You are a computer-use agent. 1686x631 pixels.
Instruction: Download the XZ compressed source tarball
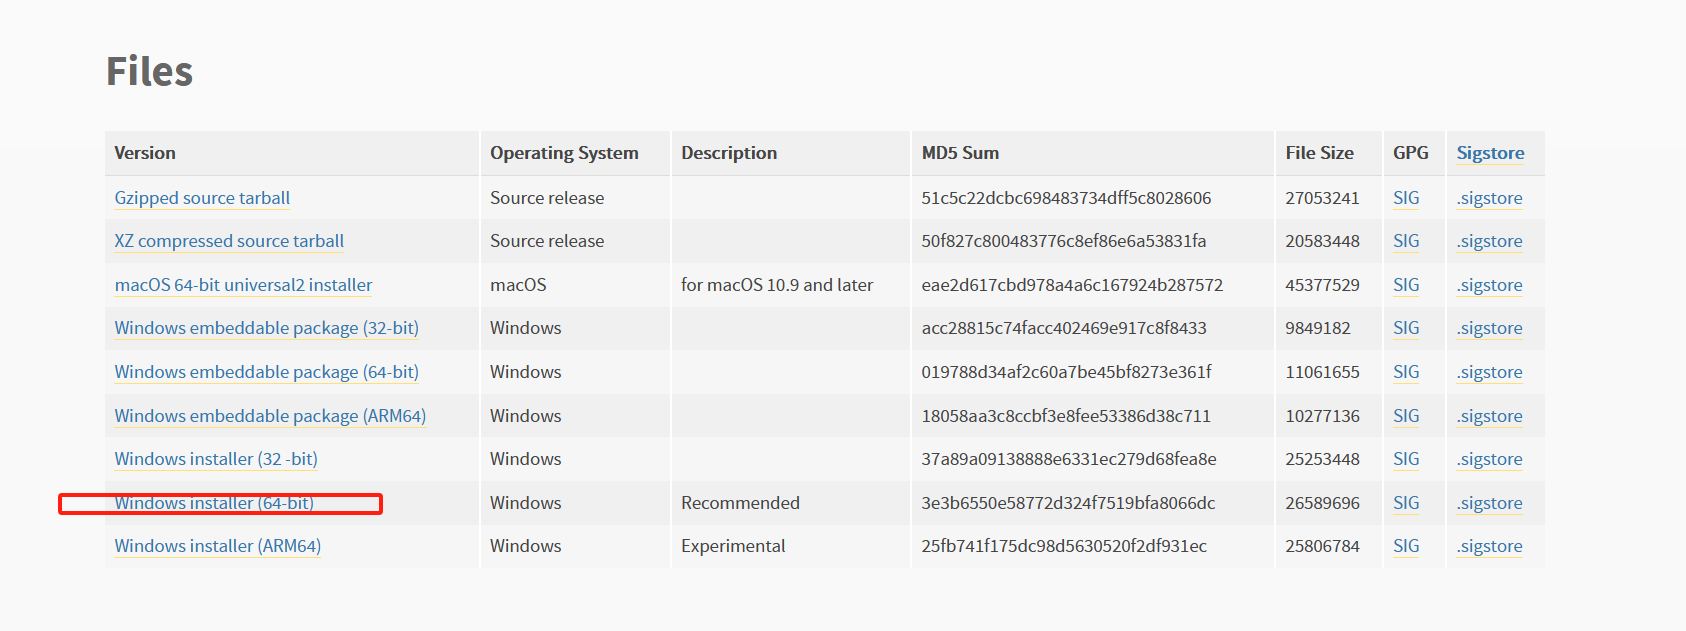tap(229, 241)
